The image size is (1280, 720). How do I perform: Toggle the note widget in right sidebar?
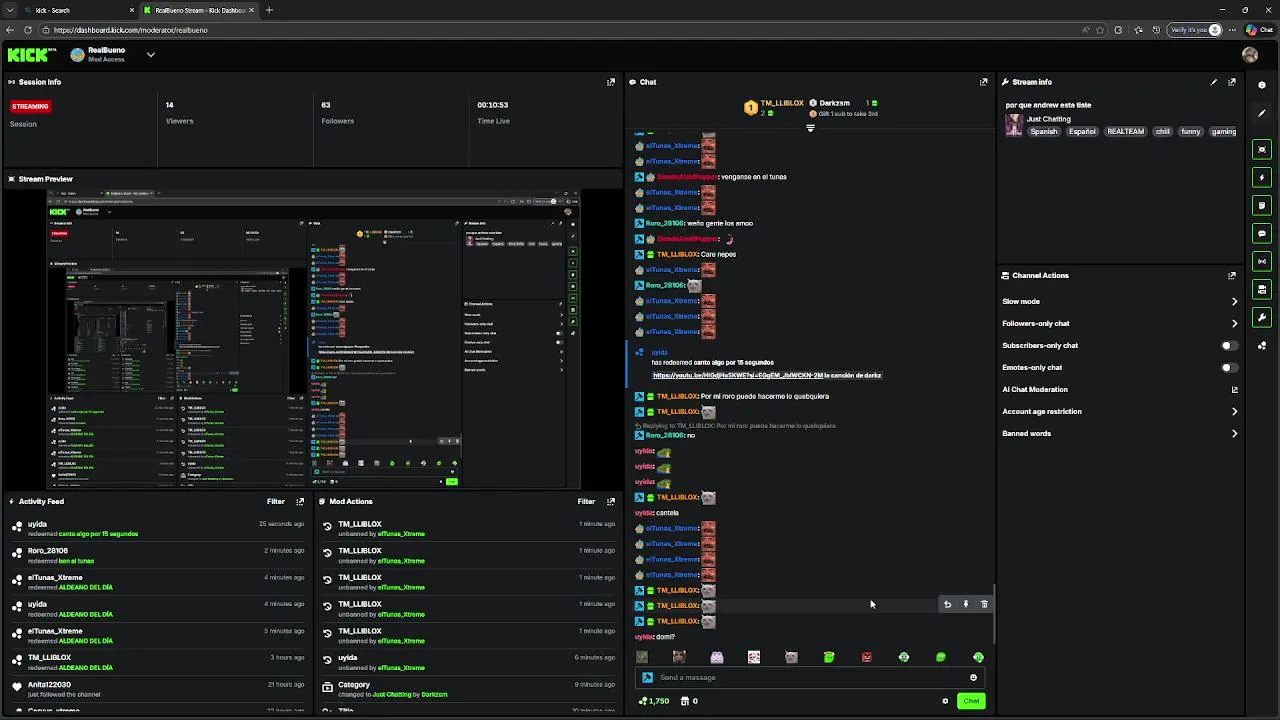pos(1262,205)
